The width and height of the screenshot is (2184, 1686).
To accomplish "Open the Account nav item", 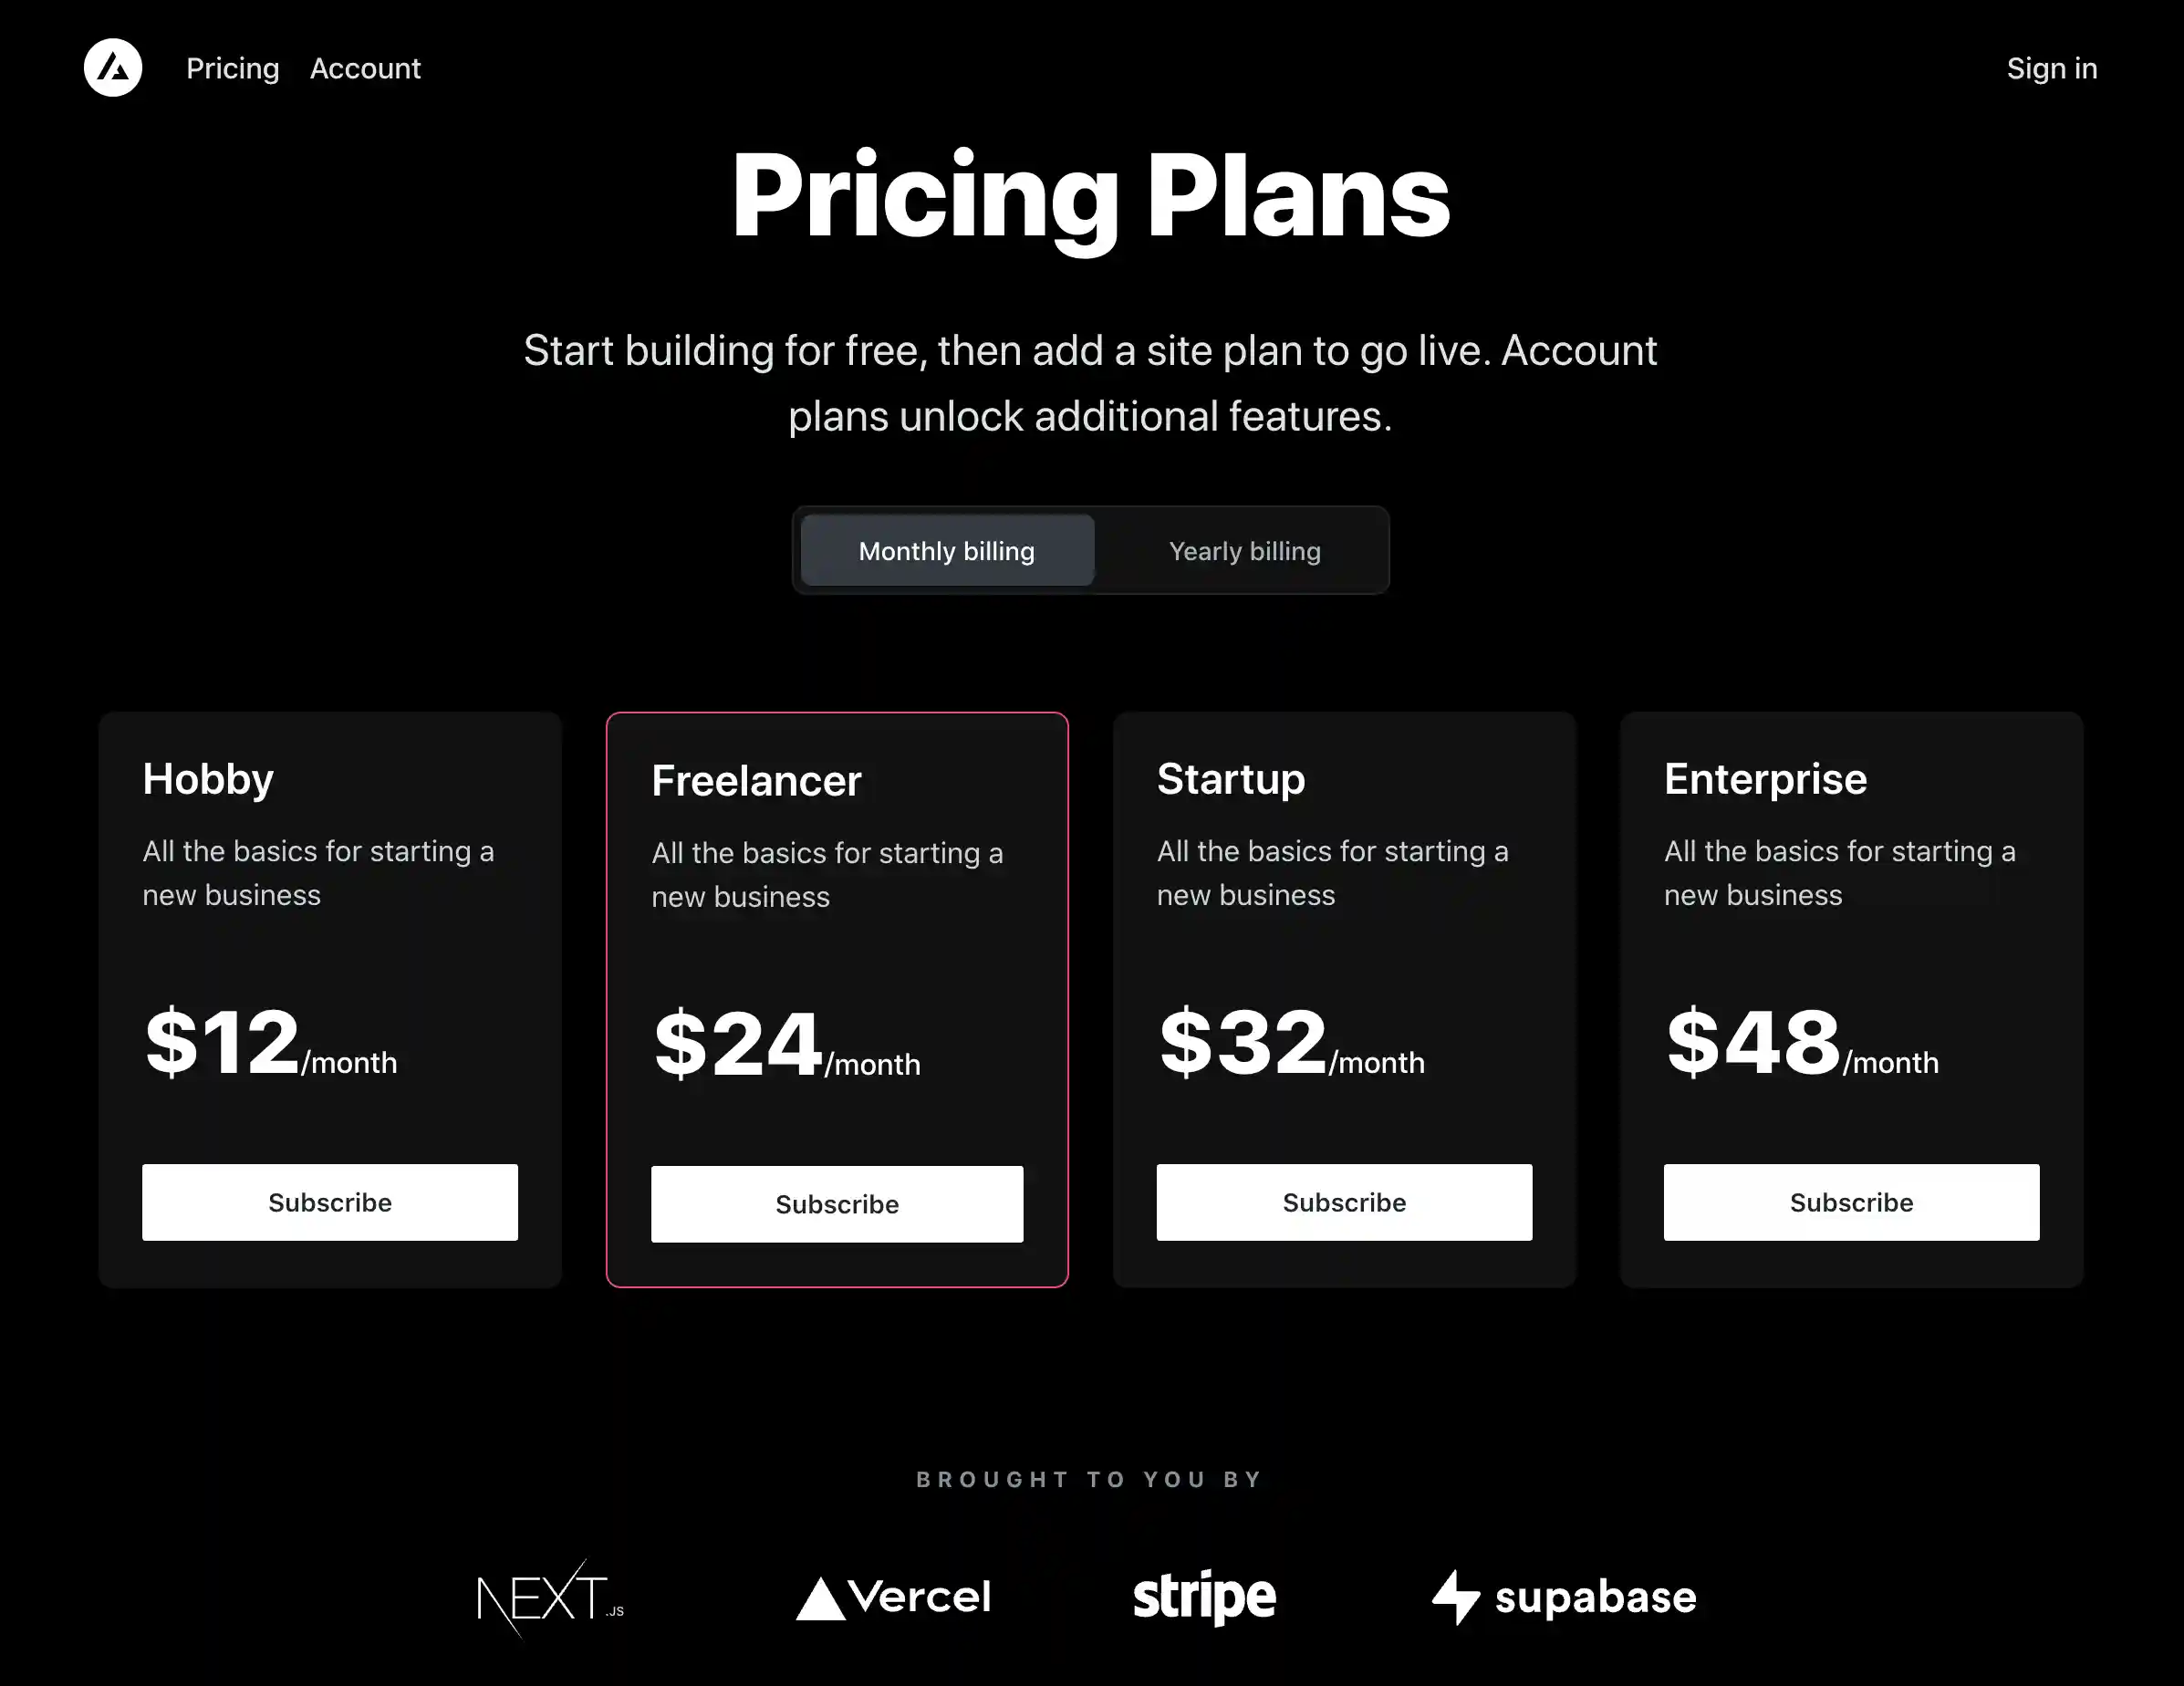I will pos(365,67).
